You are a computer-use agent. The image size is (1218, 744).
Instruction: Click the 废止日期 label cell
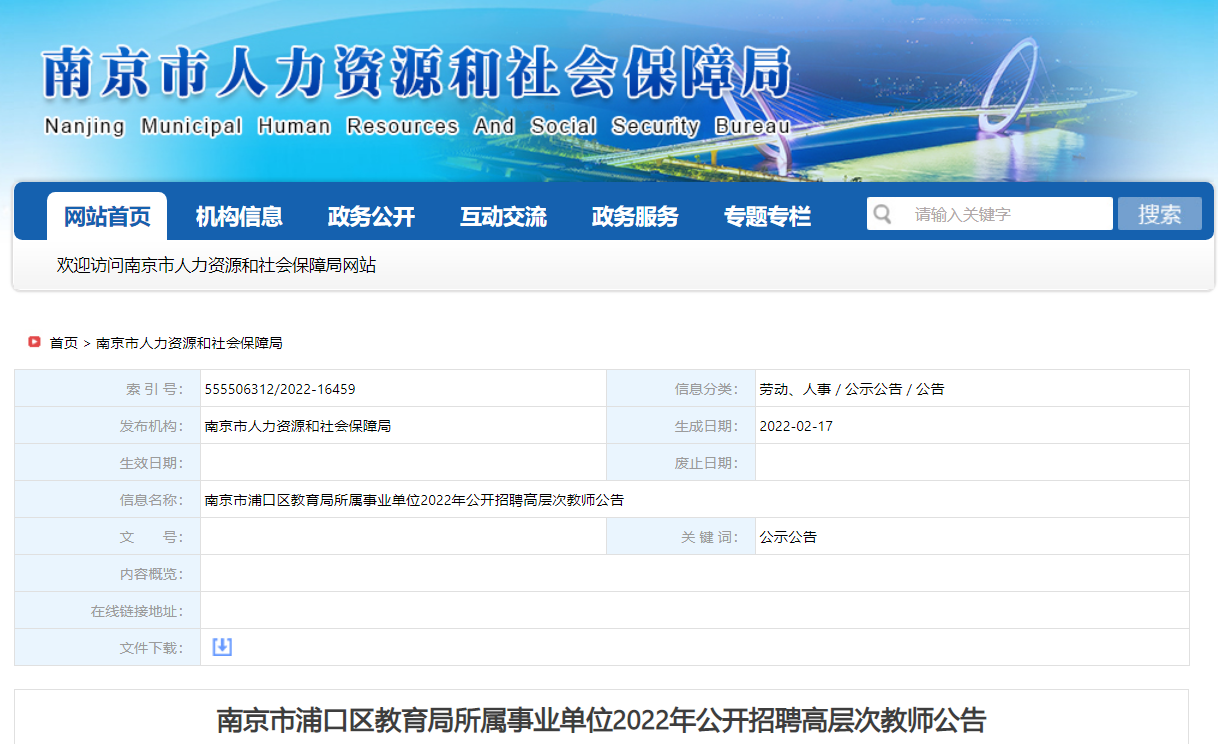[x=681, y=463]
